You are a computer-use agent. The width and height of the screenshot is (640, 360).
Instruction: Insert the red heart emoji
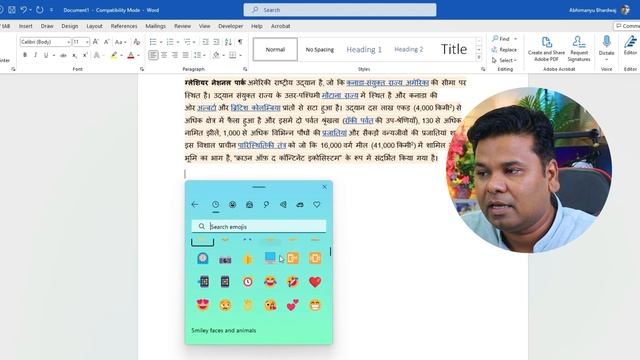[x=315, y=282]
